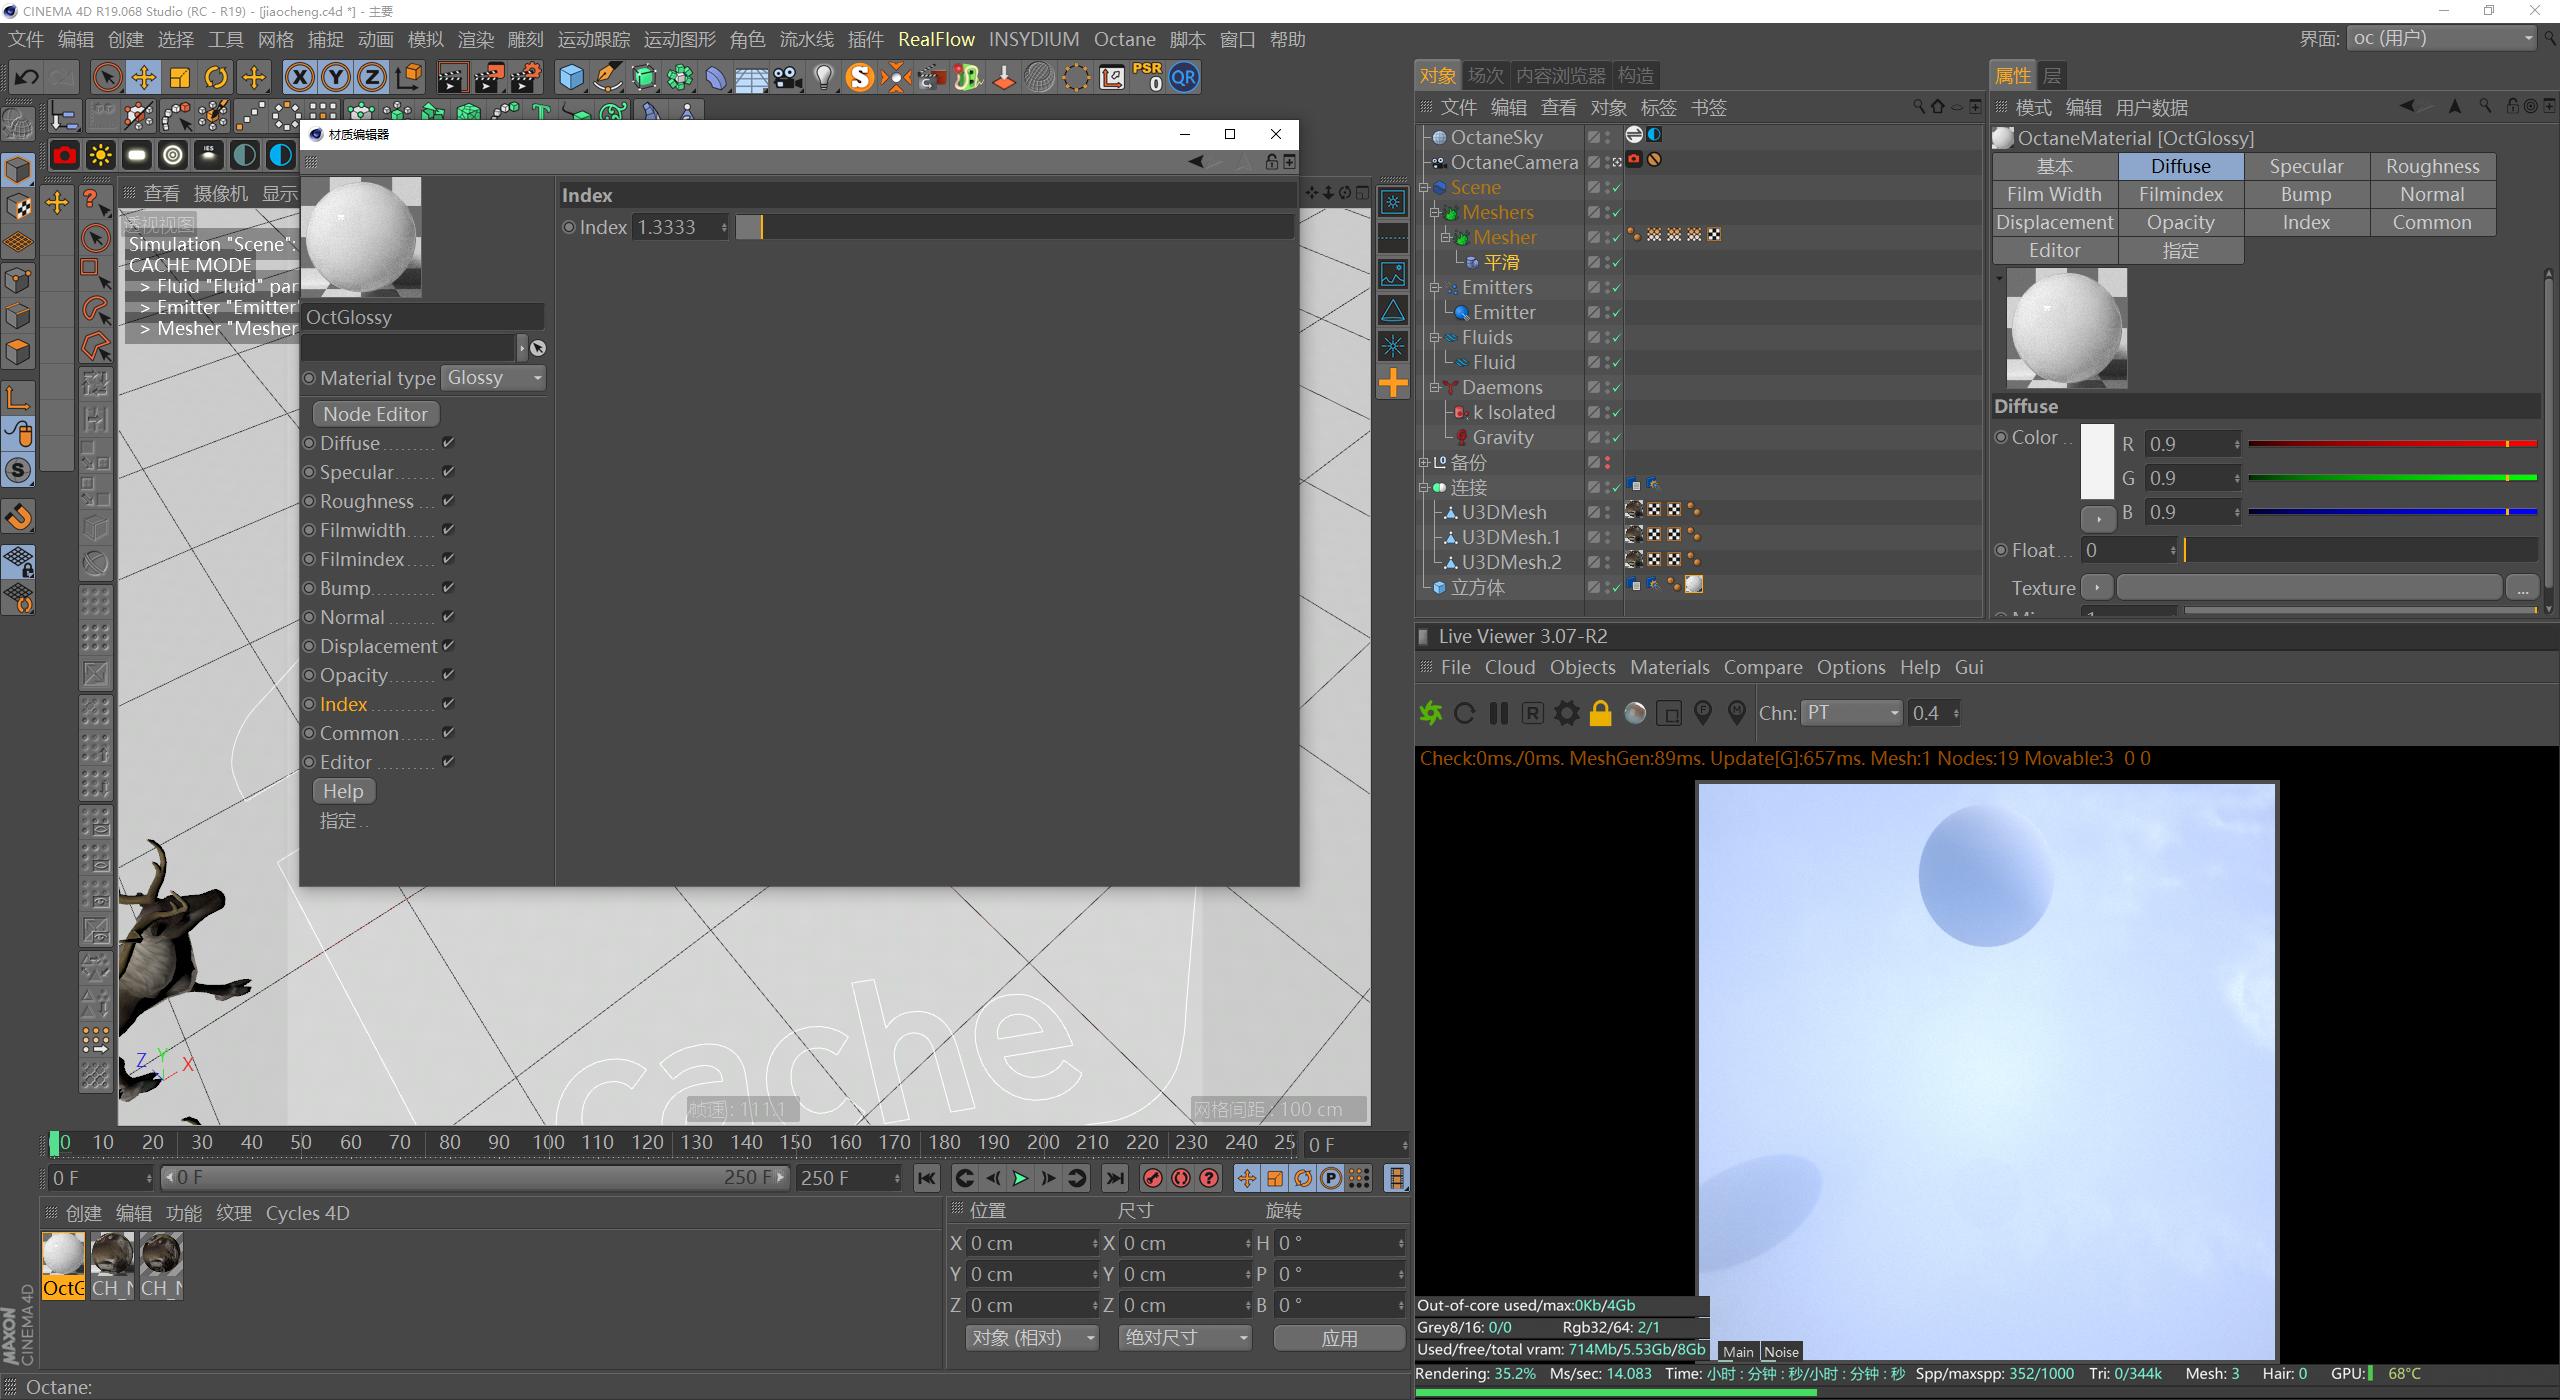Click the Octane render start icon
Image resolution: width=2560 pixels, height=1400 pixels.
coord(1431,713)
